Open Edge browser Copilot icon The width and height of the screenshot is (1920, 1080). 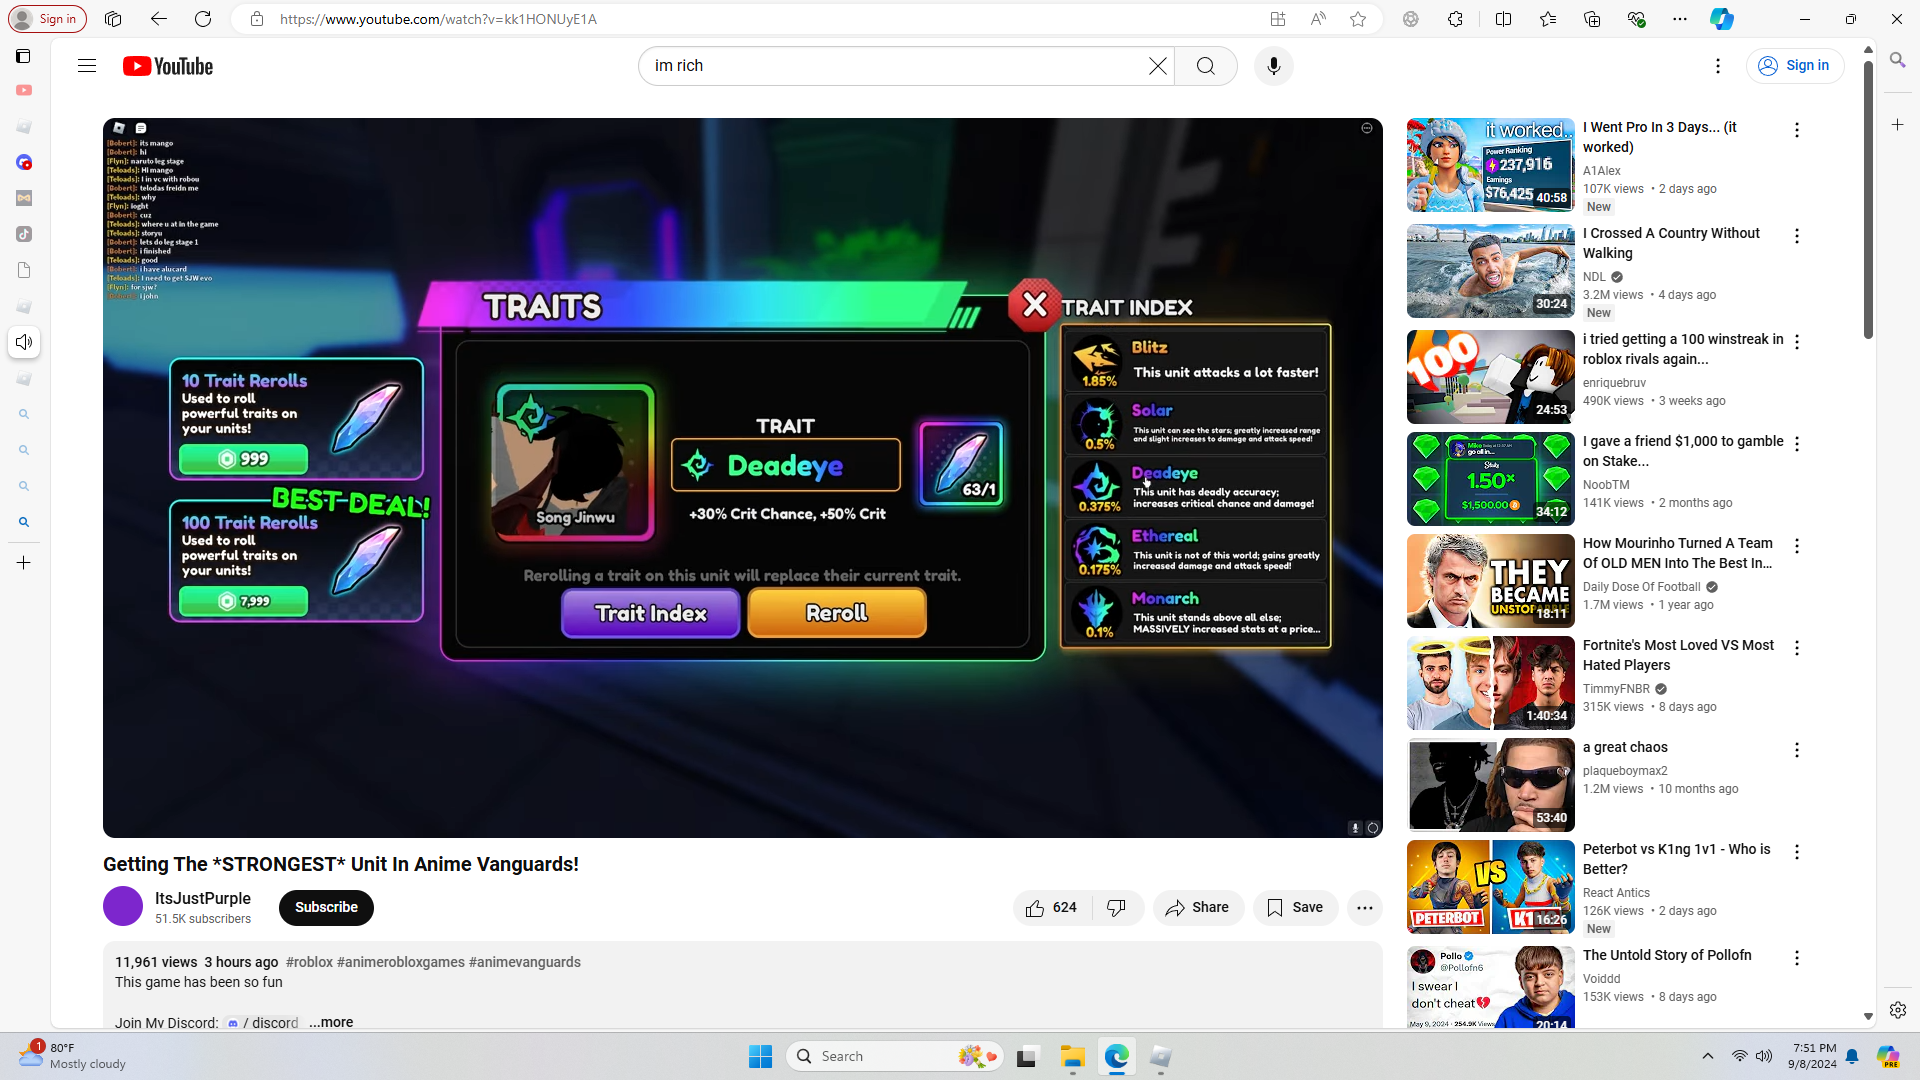[1721, 19]
